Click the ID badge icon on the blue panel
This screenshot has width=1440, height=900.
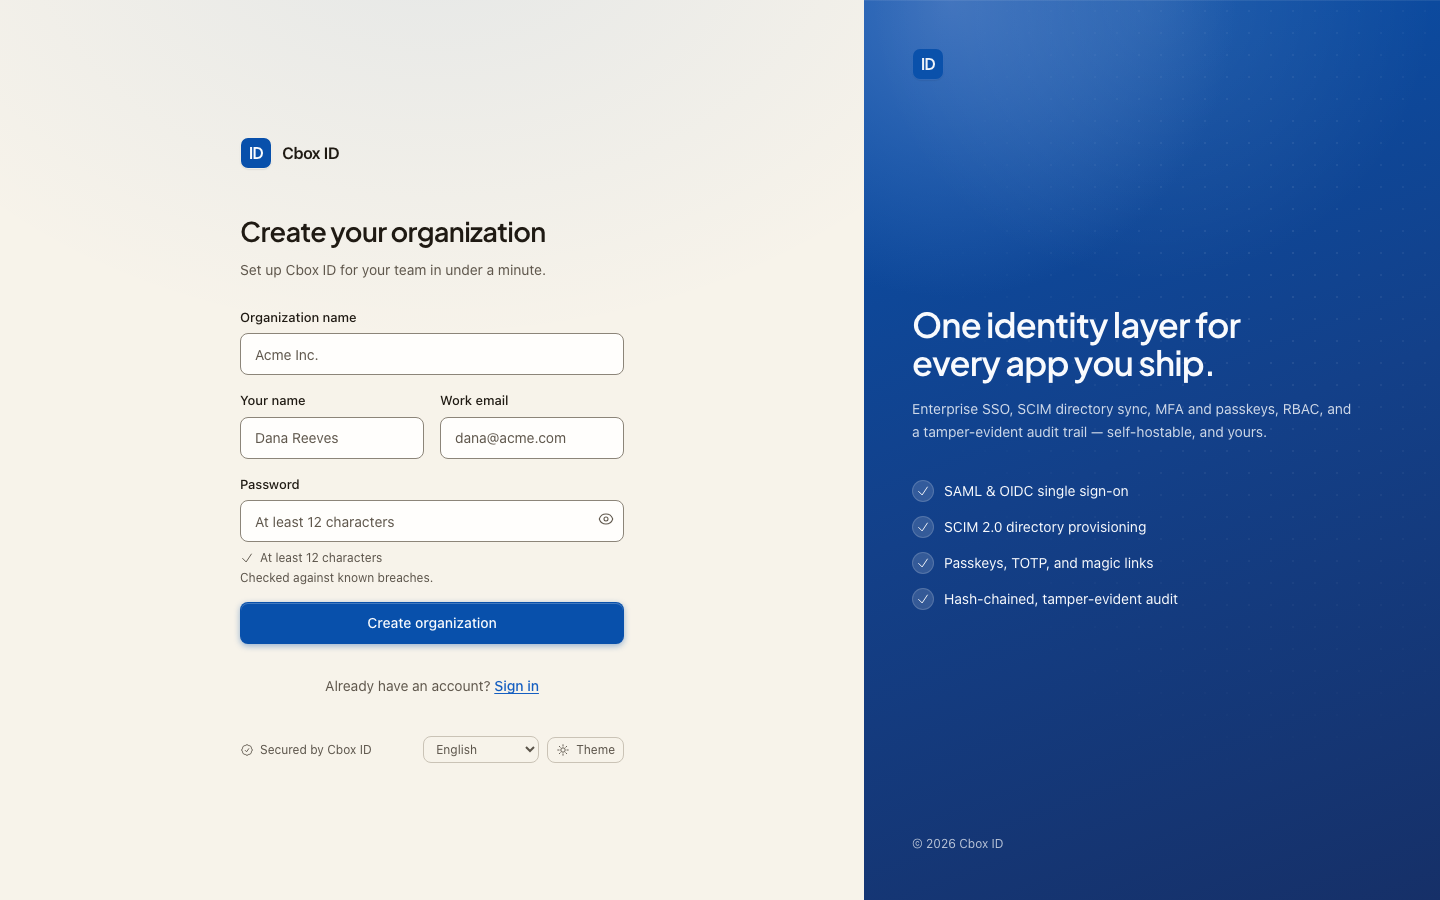tap(928, 64)
